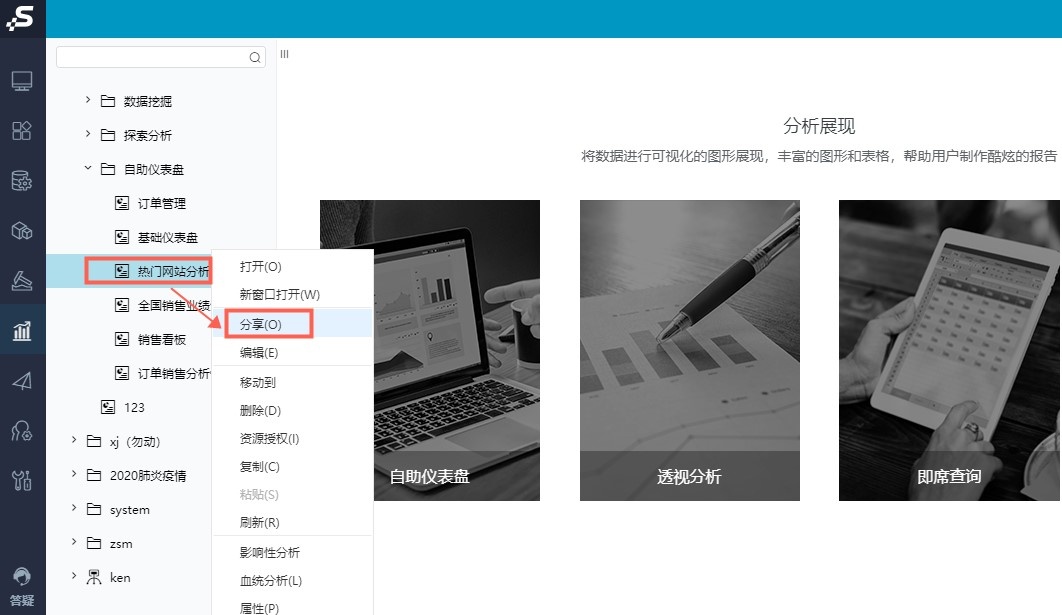
Task: Select 销售看板 in the tree
Action: click(162, 340)
